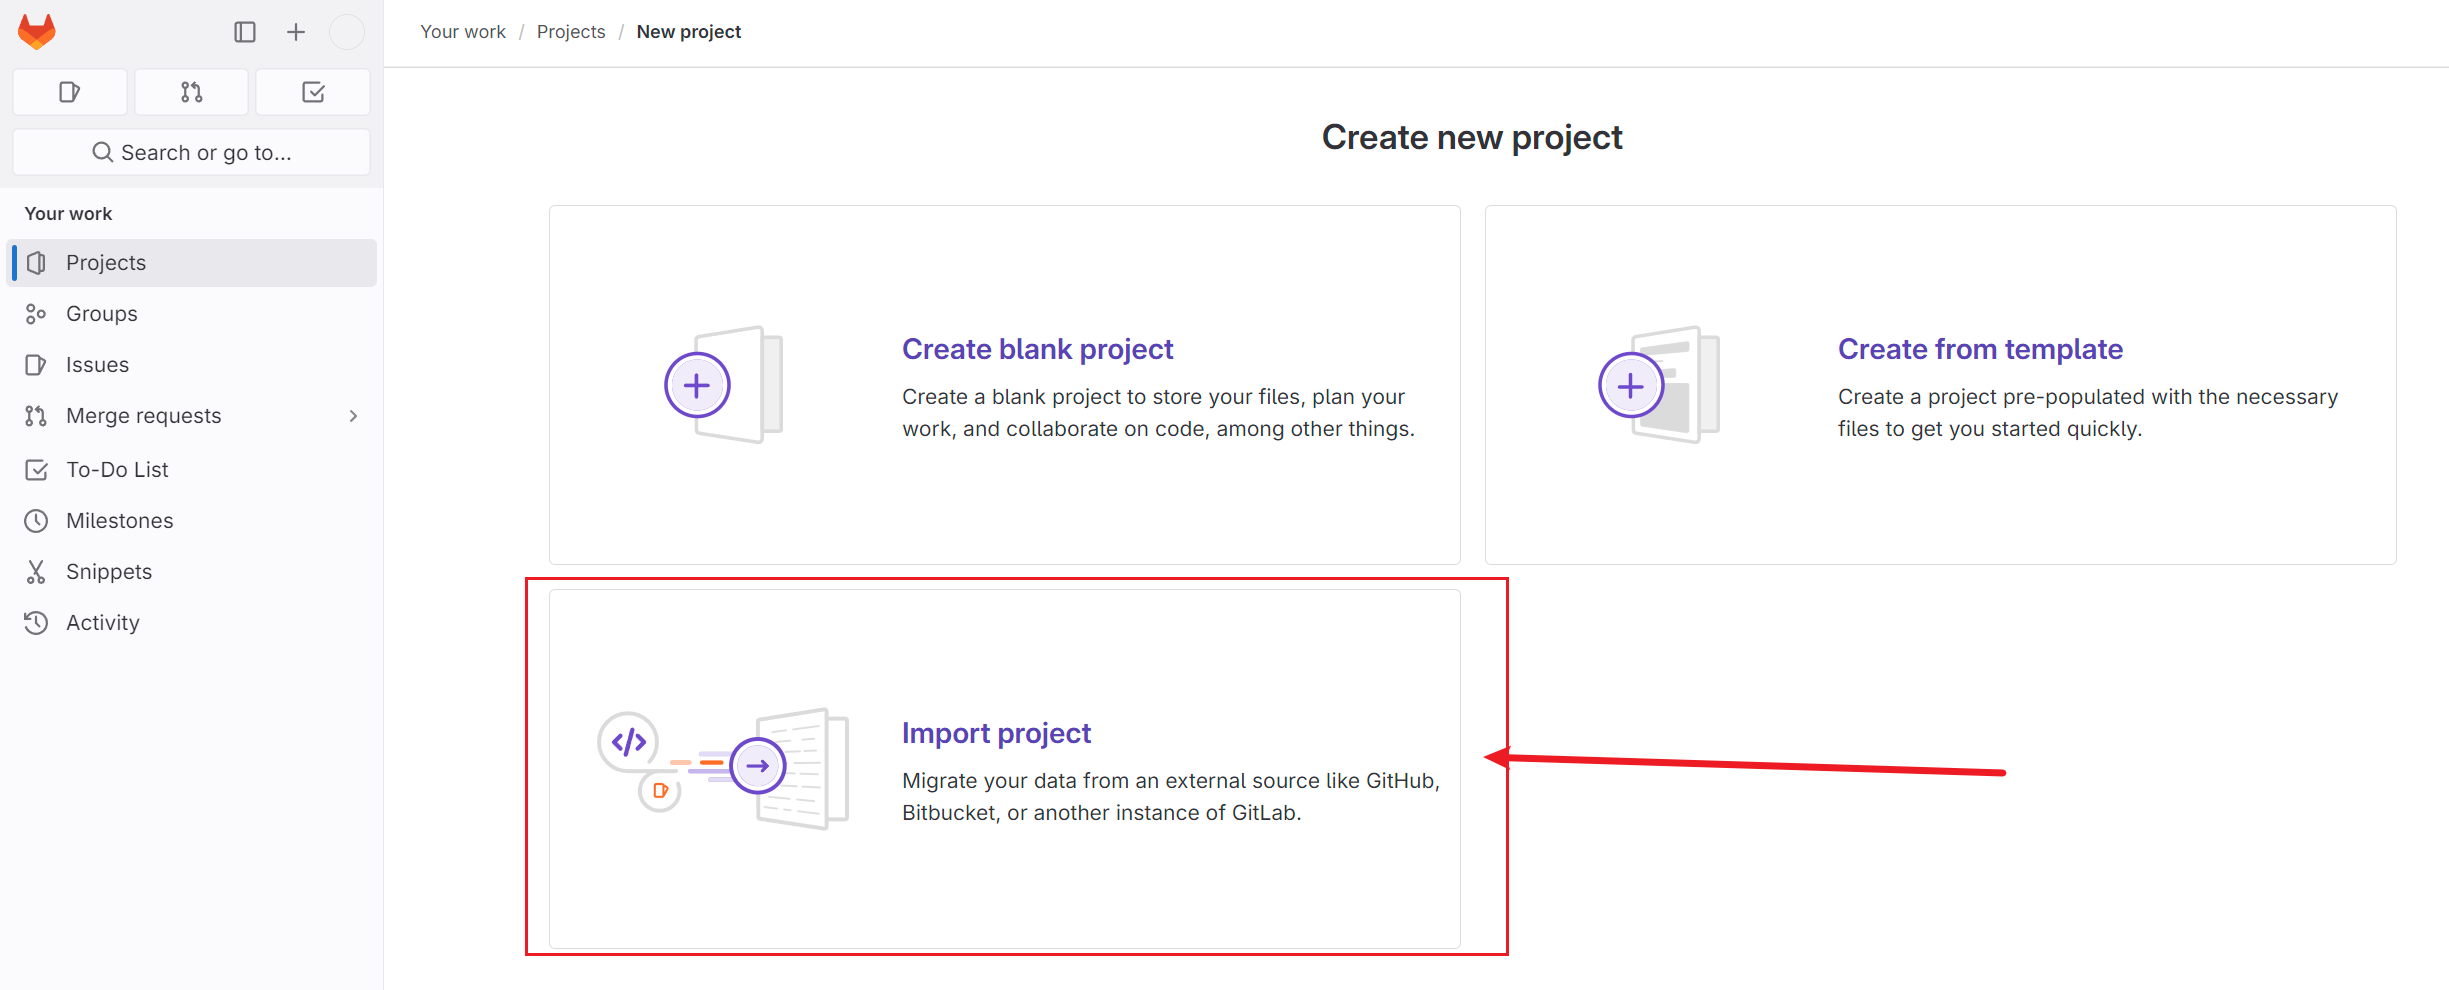
Task: Click the Snippets scissors icon
Action: pyautogui.click(x=36, y=572)
